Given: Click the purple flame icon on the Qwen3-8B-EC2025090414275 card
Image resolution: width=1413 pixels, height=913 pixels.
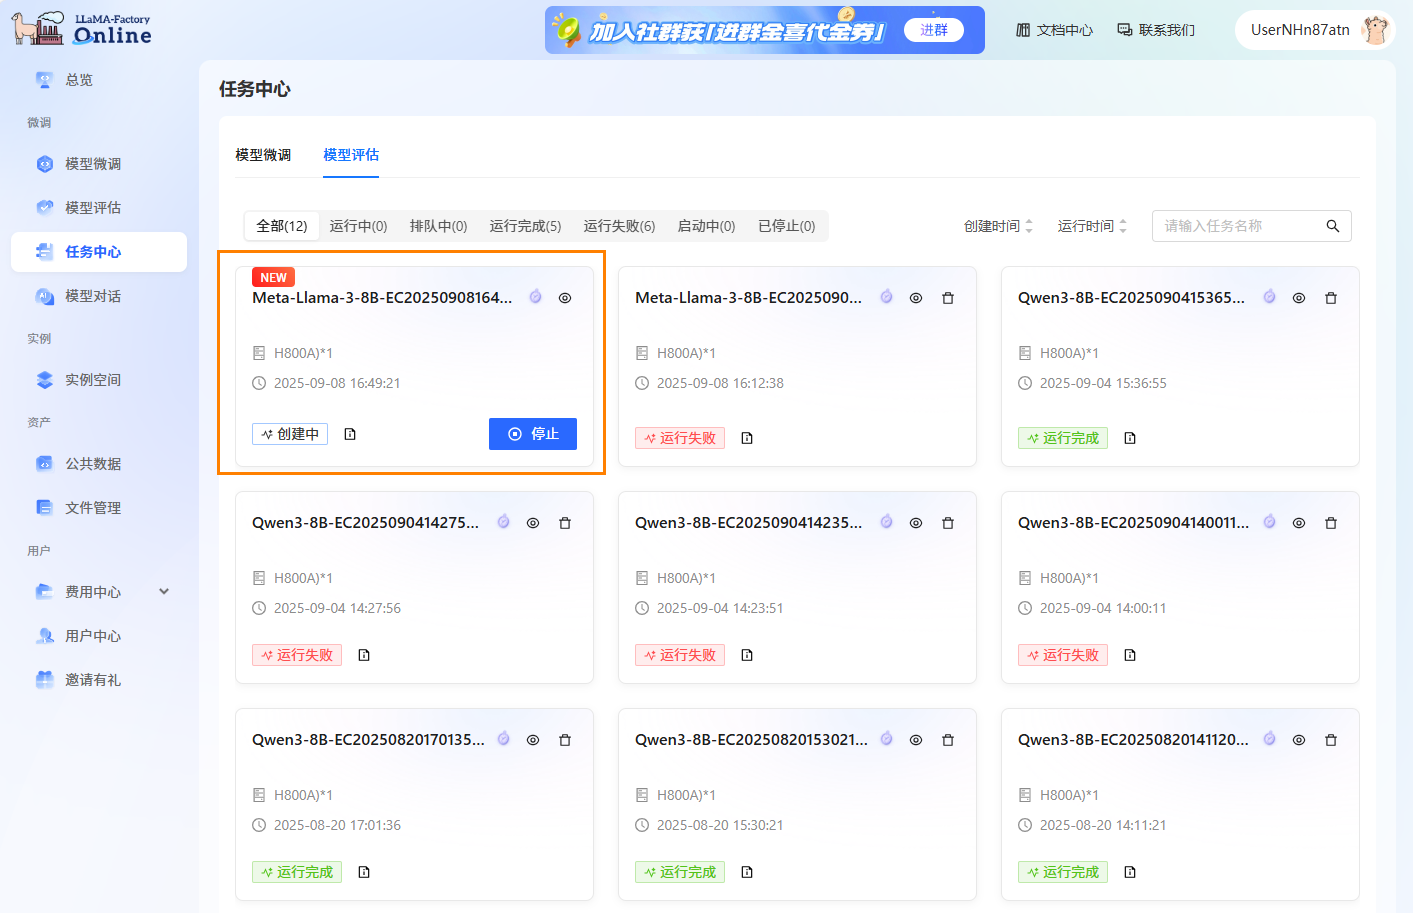Looking at the screenshot, I should [x=504, y=522].
